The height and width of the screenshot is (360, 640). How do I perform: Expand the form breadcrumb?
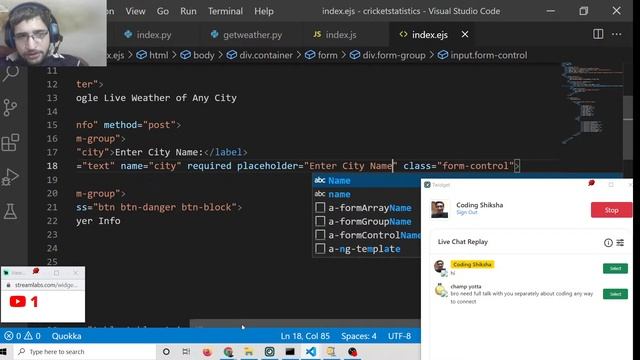point(321,55)
